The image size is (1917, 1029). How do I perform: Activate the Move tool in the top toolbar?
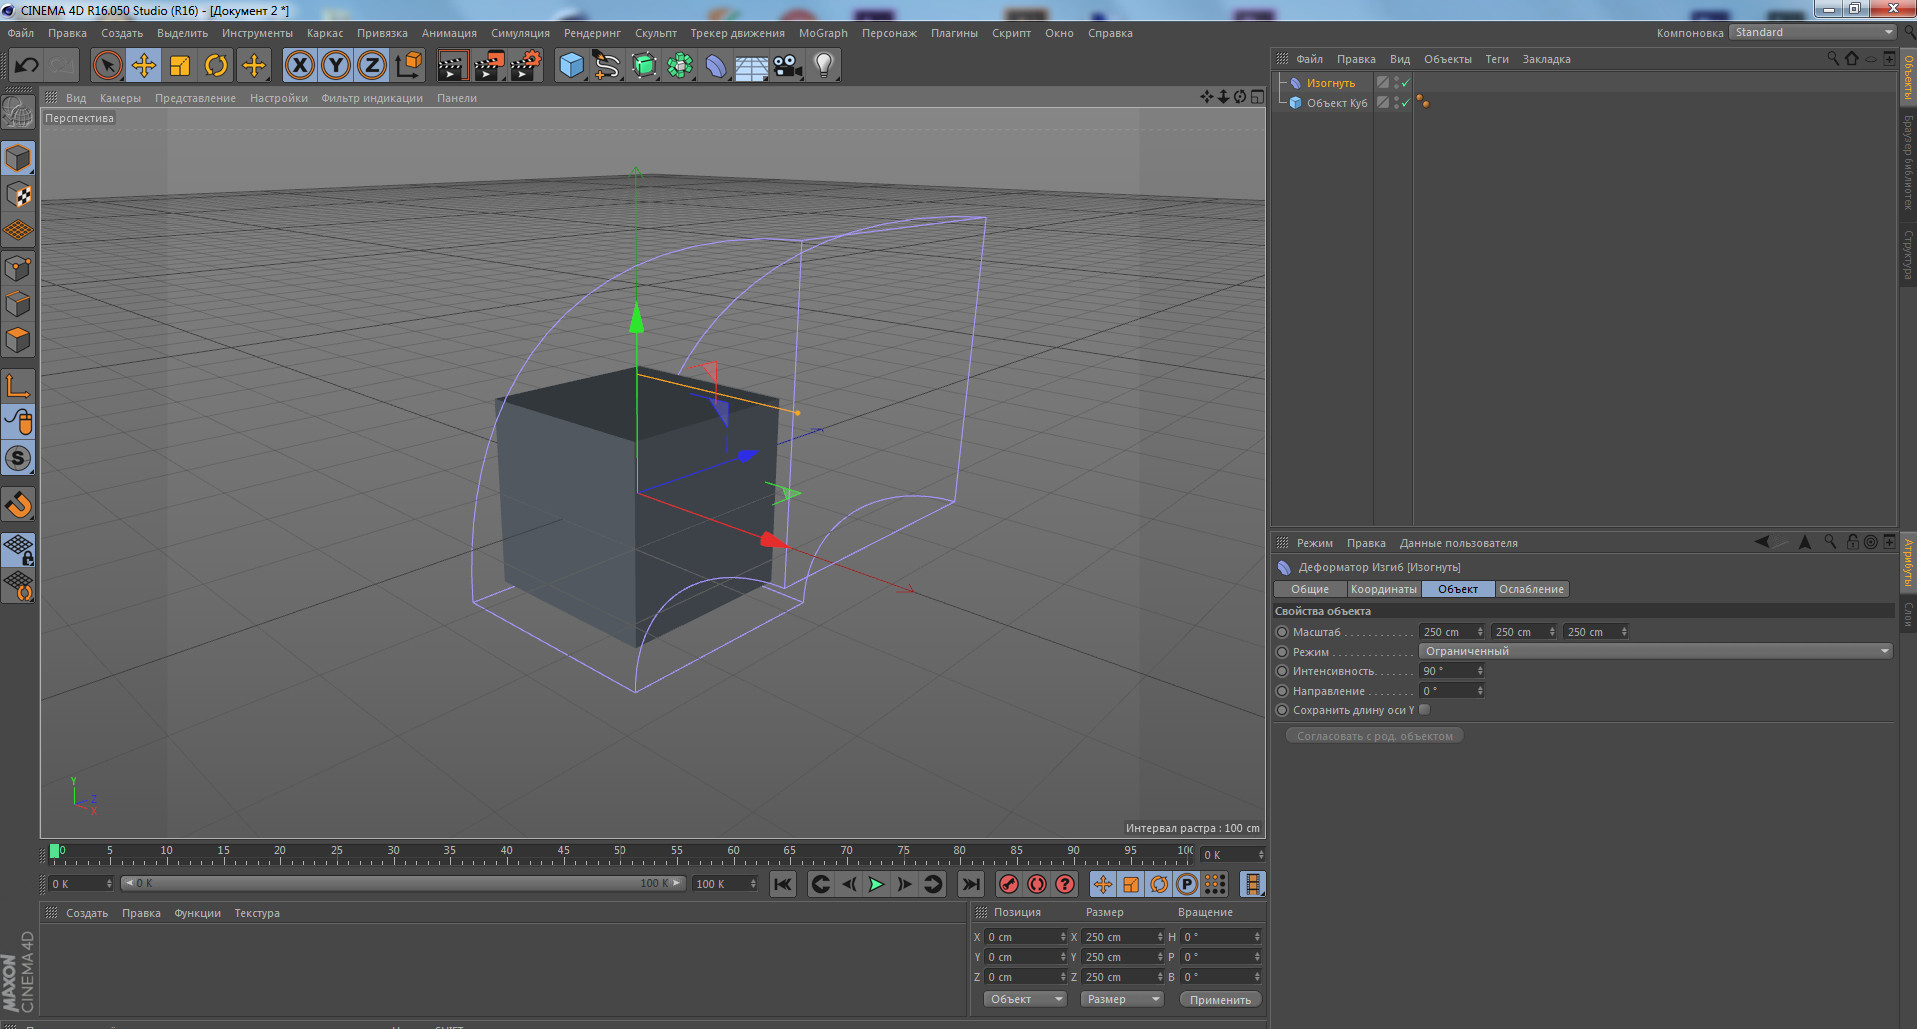point(144,66)
